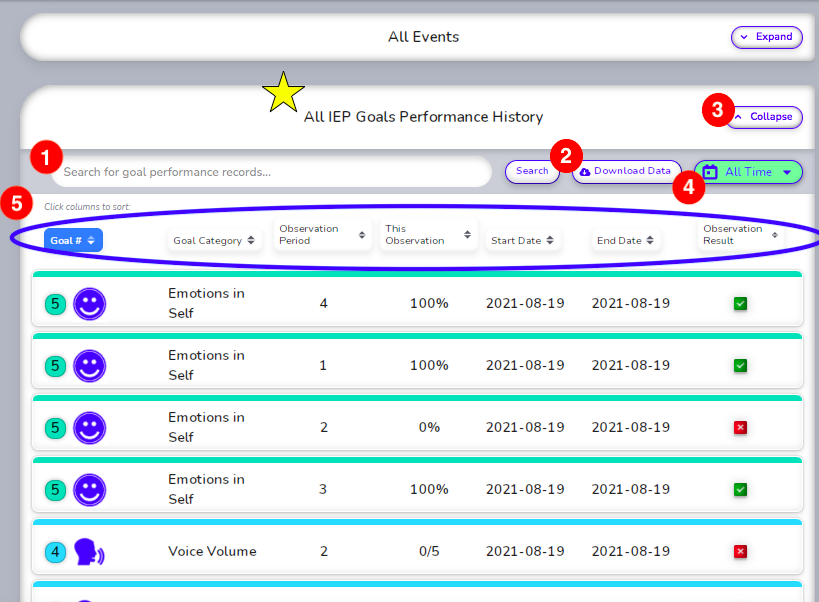The width and height of the screenshot is (819, 602).
Task: Click goal badge 5 in the period 3 row
Action: point(55,490)
